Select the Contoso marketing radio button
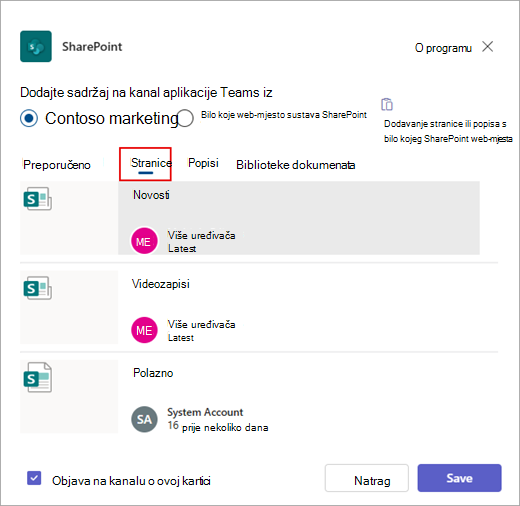The image size is (520, 506). click(x=29, y=118)
